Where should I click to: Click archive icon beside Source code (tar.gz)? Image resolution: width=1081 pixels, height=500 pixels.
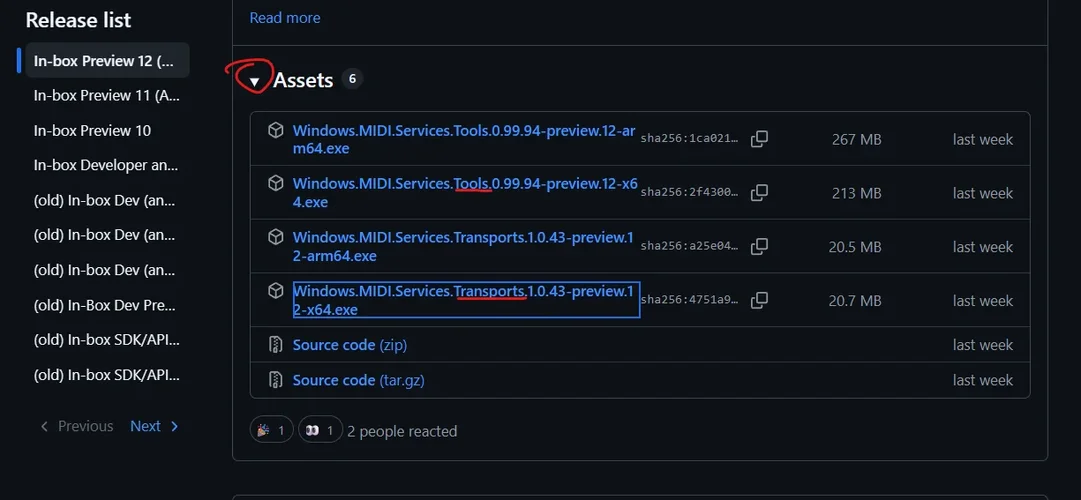click(x=276, y=380)
